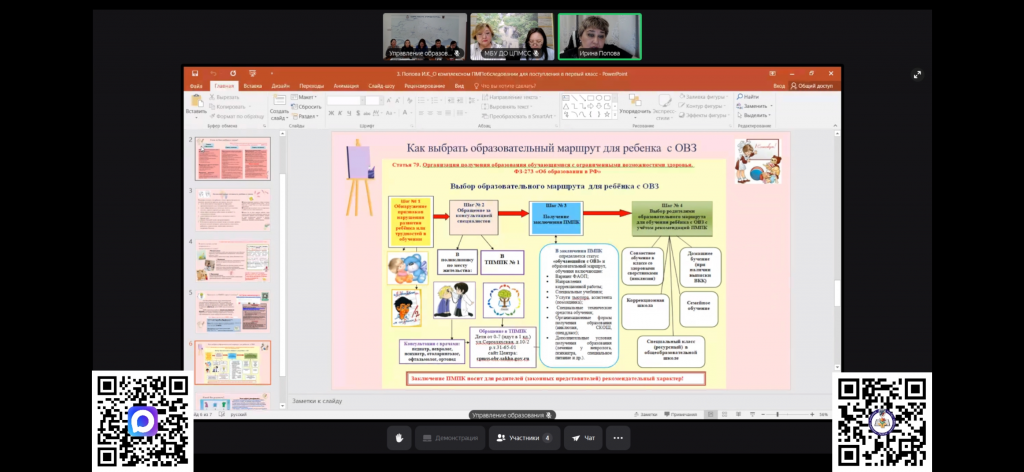Image resolution: width=1024 pixels, height=472 pixels.
Task: Open the Чат panel
Action: 583,438
